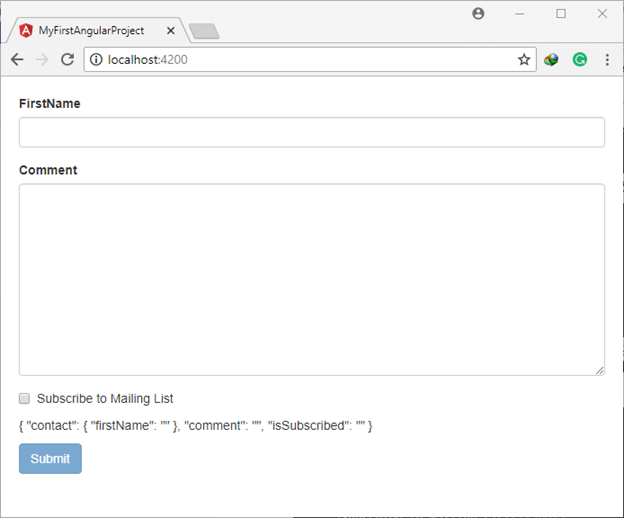Screen dimensions: 624x518
Task: Go back using the browser back arrow
Action: click(x=17, y=60)
